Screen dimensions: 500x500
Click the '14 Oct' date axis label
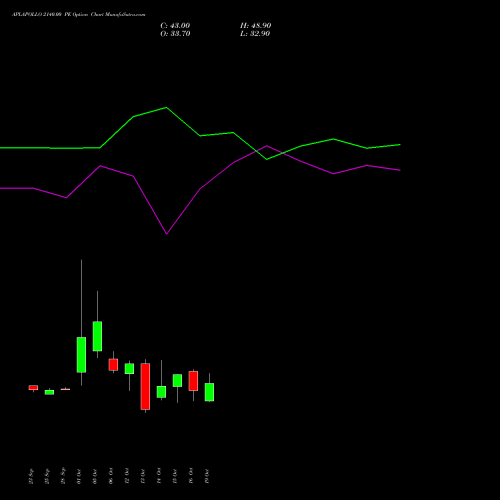click(x=159, y=476)
